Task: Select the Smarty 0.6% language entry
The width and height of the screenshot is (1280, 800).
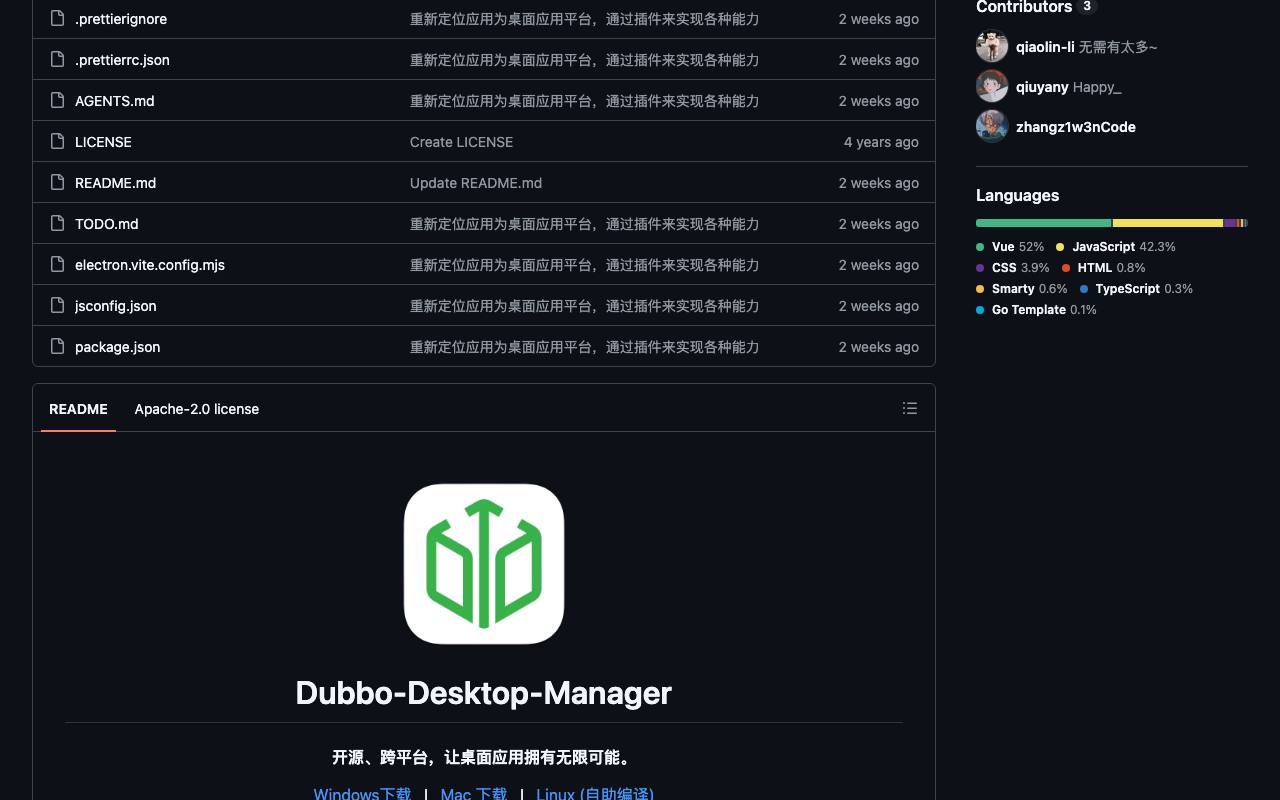Action: [x=1022, y=289]
